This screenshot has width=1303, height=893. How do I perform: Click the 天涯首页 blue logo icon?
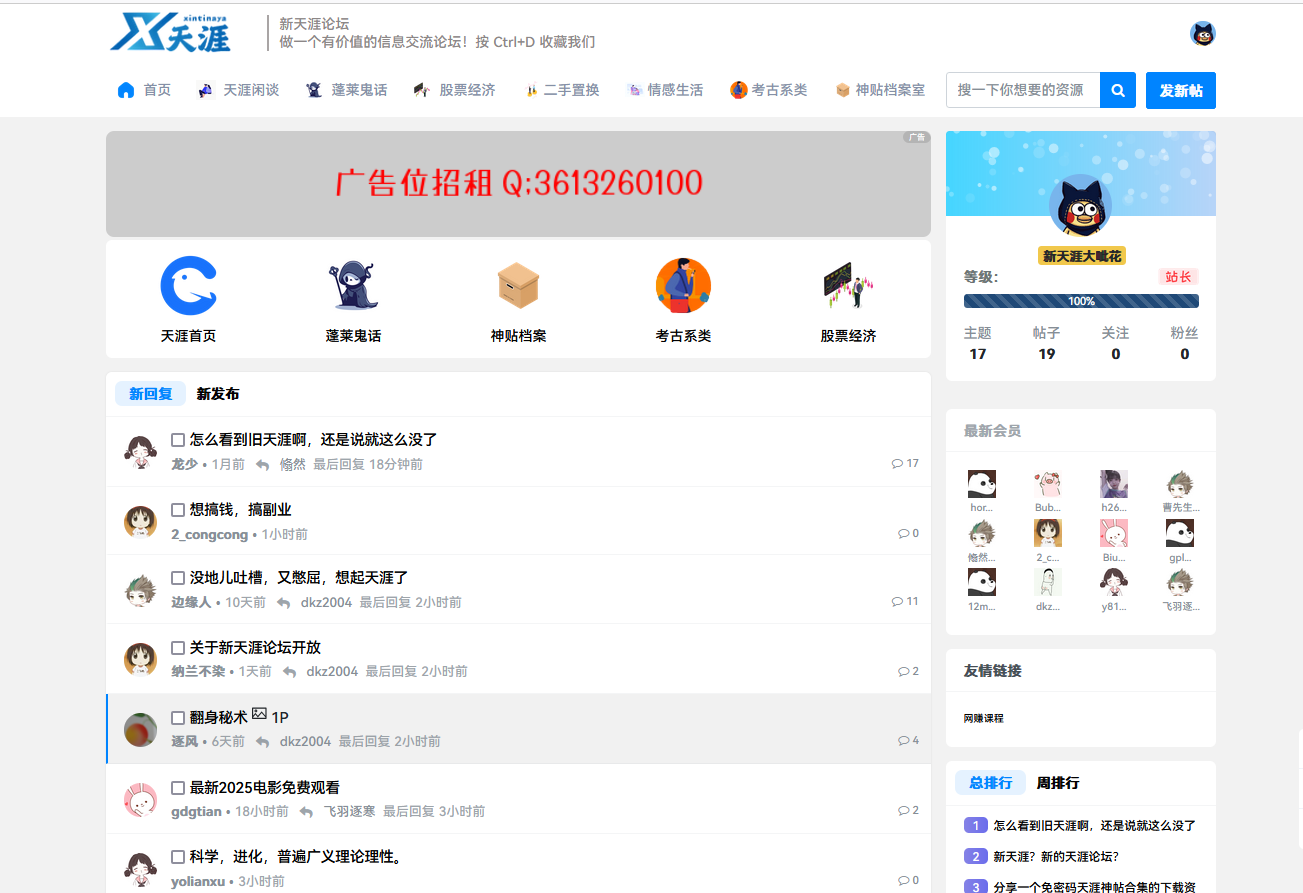(x=189, y=285)
